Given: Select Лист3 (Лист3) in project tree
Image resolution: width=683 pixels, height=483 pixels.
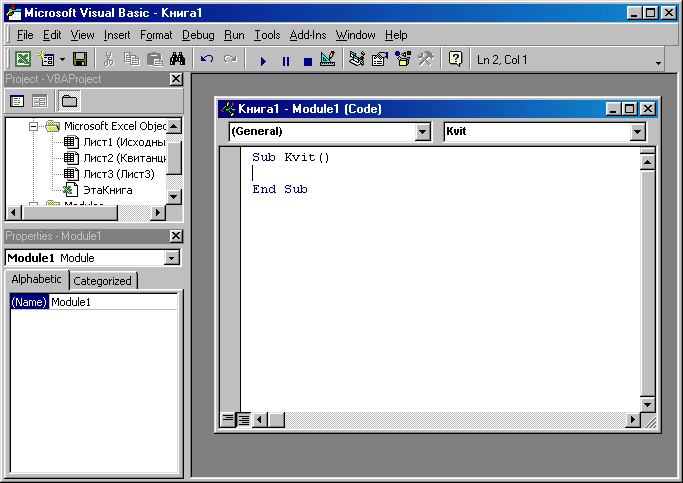Looking at the screenshot, I should click(119, 174).
